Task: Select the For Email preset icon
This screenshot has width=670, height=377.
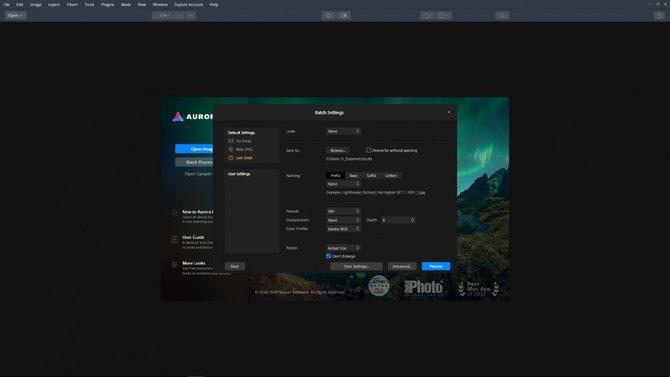Action: [231, 141]
